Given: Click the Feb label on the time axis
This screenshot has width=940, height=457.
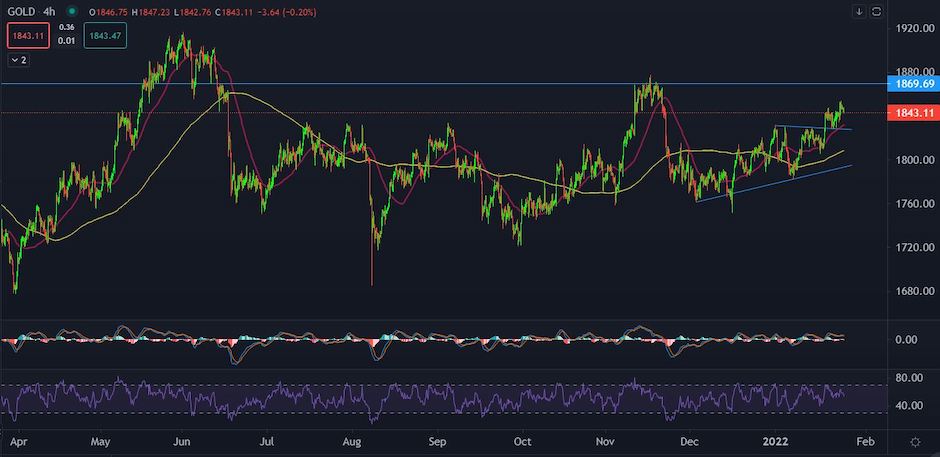Looking at the screenshot, I should tap(864, 441).
